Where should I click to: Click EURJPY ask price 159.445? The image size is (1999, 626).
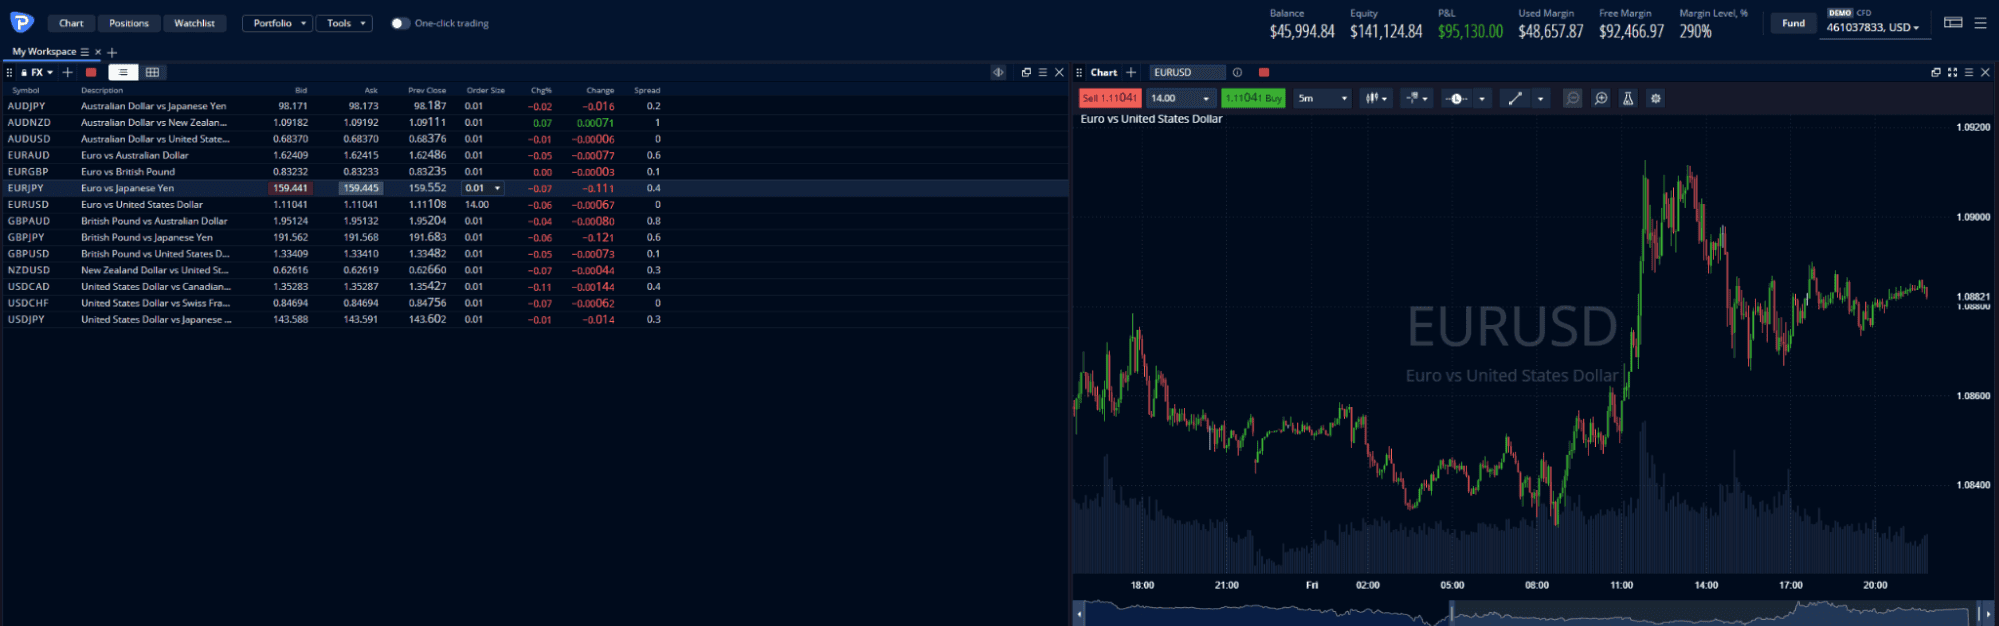[361, 188]
